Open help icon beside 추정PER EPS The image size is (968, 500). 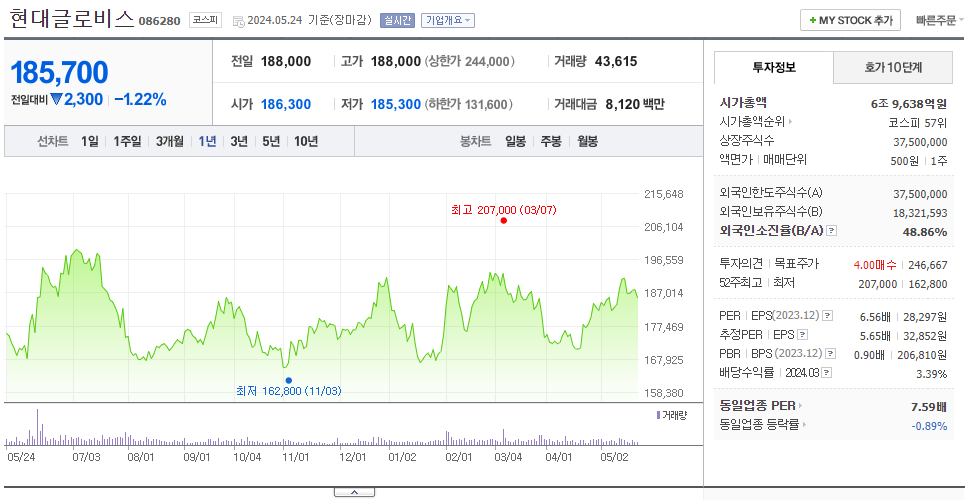[803, 335]
